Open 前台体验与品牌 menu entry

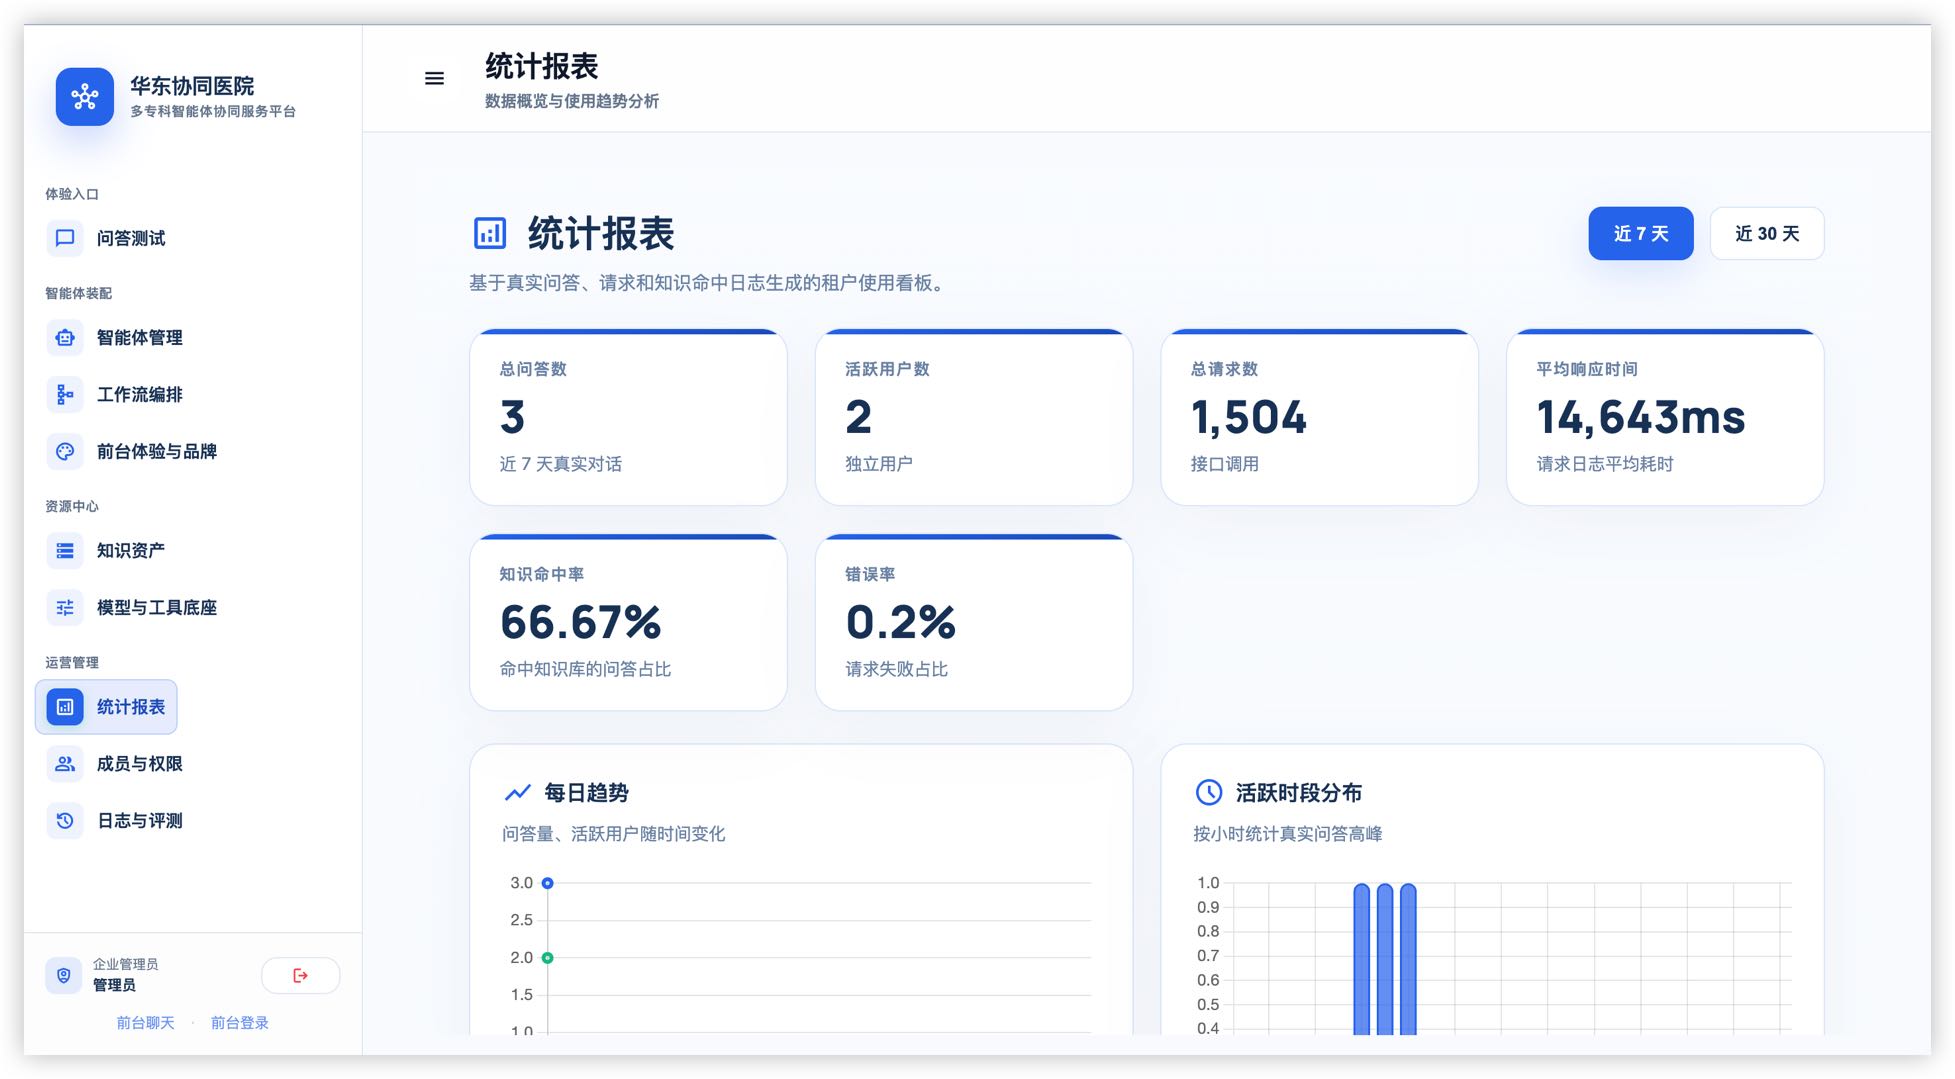pos(132,452)
